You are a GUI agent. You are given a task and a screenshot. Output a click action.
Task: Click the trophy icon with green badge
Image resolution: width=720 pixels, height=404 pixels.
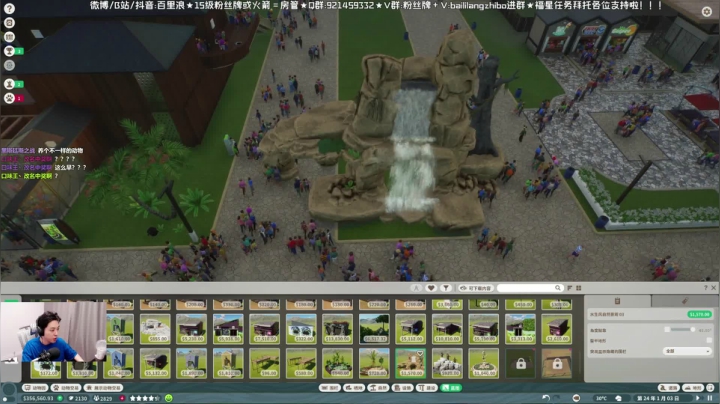(x=9, y=51)
